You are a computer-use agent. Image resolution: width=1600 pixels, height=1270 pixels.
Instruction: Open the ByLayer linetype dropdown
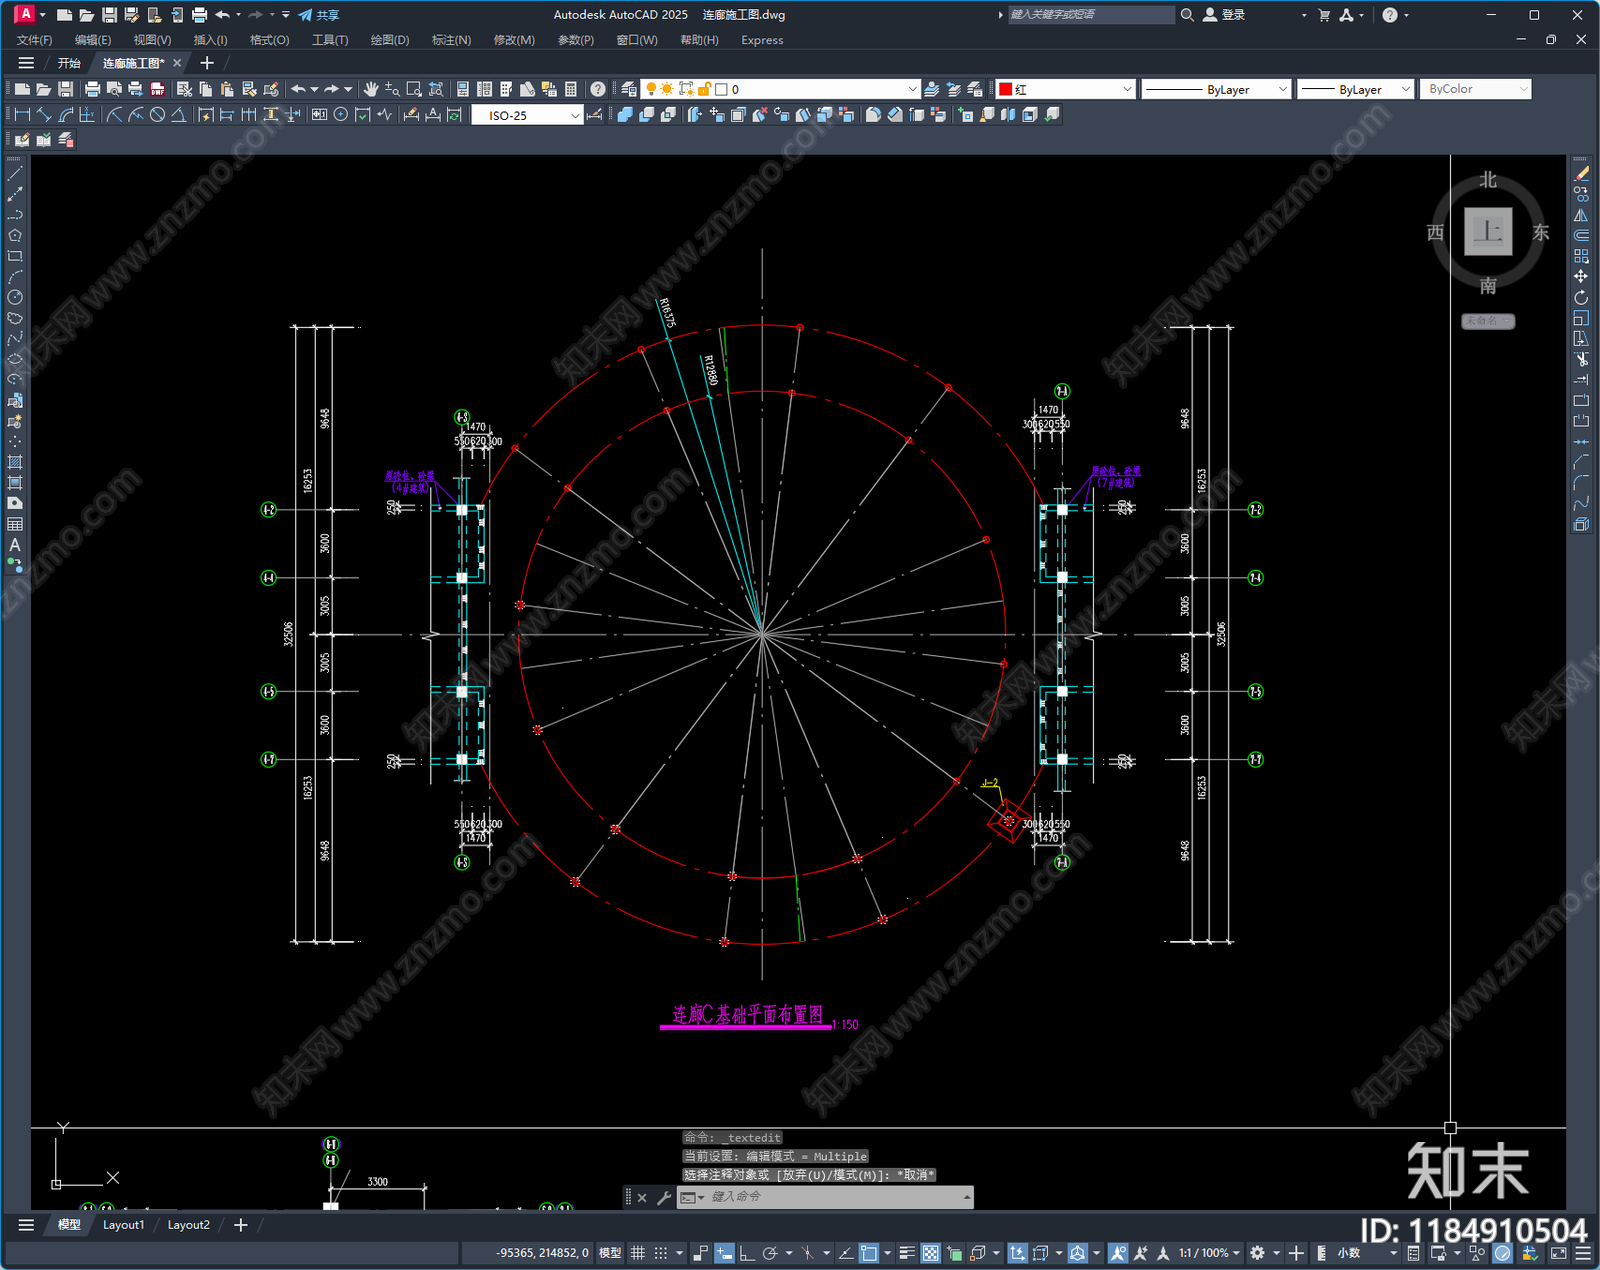pyautogui.click(x=1216, y=89)
